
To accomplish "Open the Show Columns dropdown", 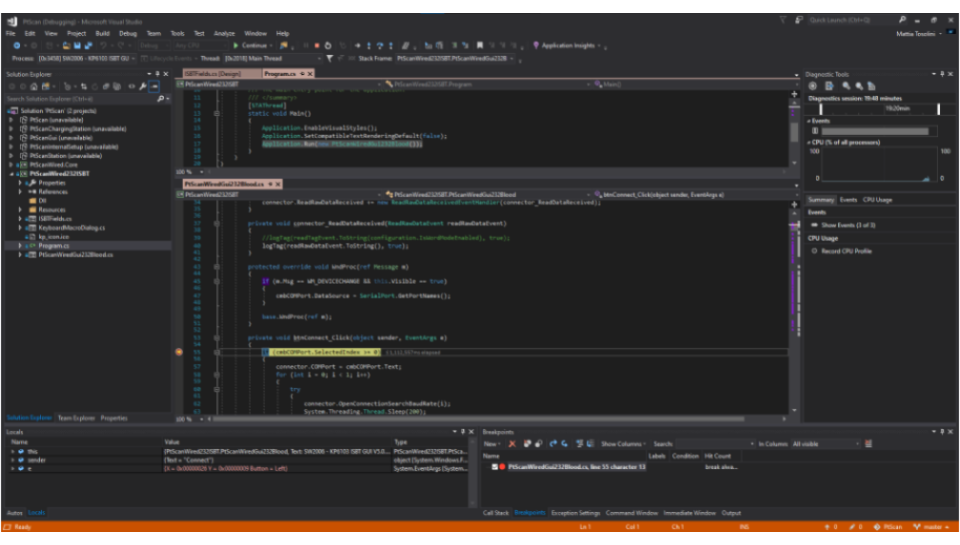I will pyautogui.click(x=623, y=444).
